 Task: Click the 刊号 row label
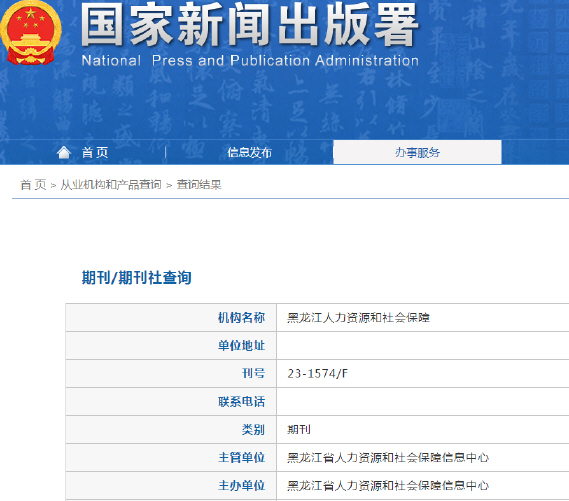pyautogui.click(x=253, y=373)
